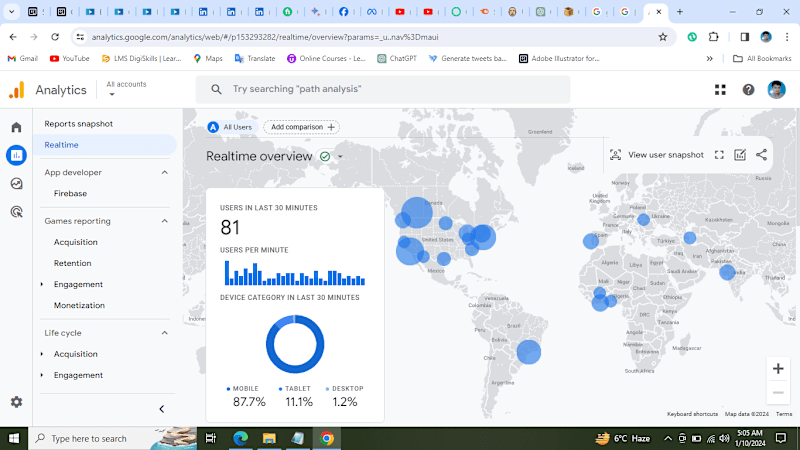Enter fullscreen map view icon
The height and width of the screenshot is (450, 800).
[719, 155]
